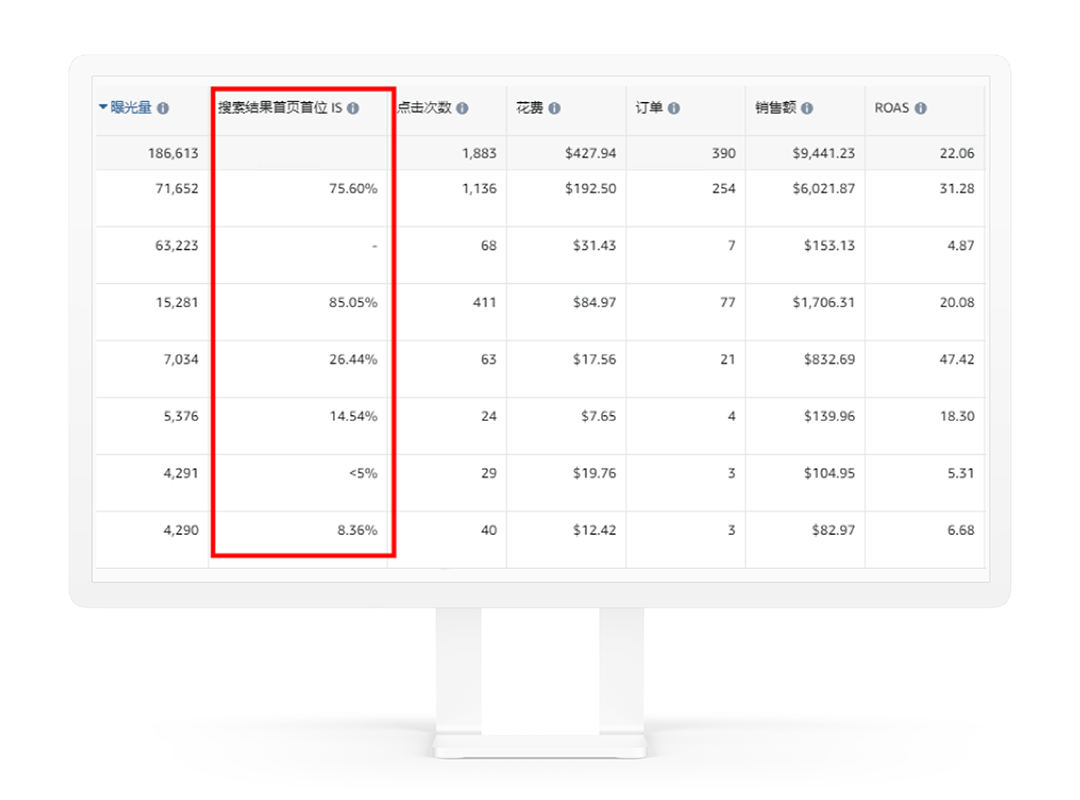Select the spend cell $31.43
The image size is (1080, 800).
594,245
